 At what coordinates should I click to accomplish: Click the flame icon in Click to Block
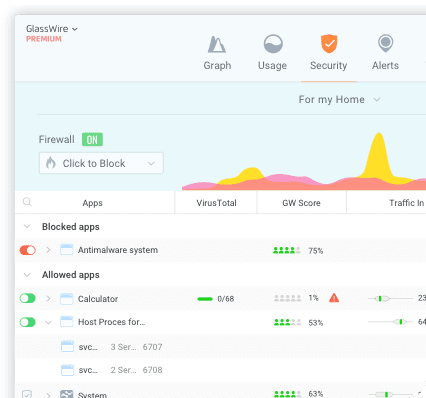pyautogui.click(x=51, y=163)
